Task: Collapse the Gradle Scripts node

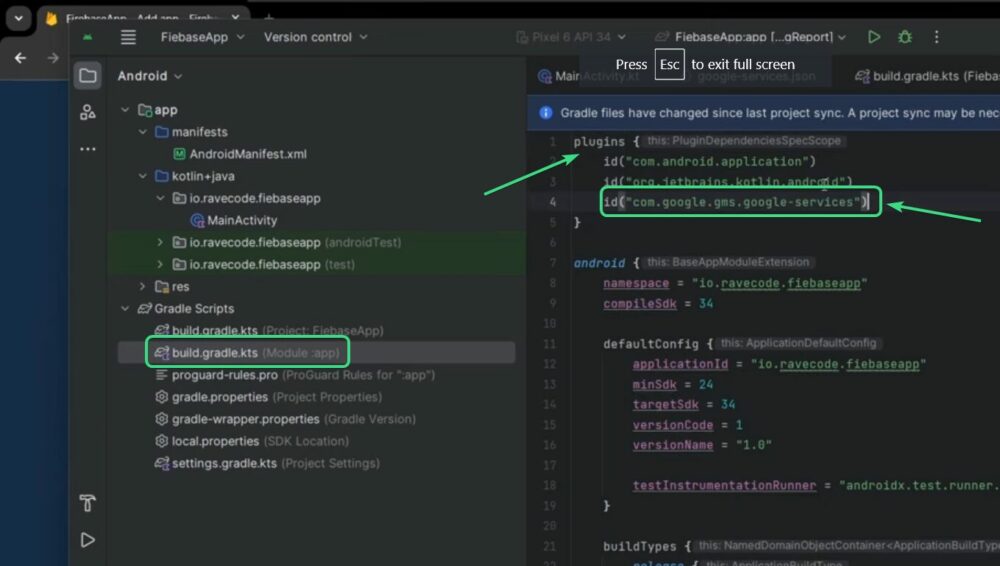Action: coord(125,308)
